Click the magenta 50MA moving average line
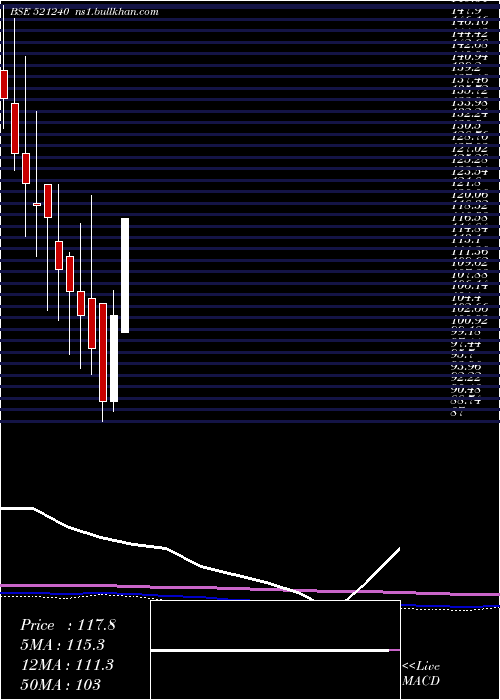Image resolution: width=500 pixels, height=700 pixels. coord(250,590)
